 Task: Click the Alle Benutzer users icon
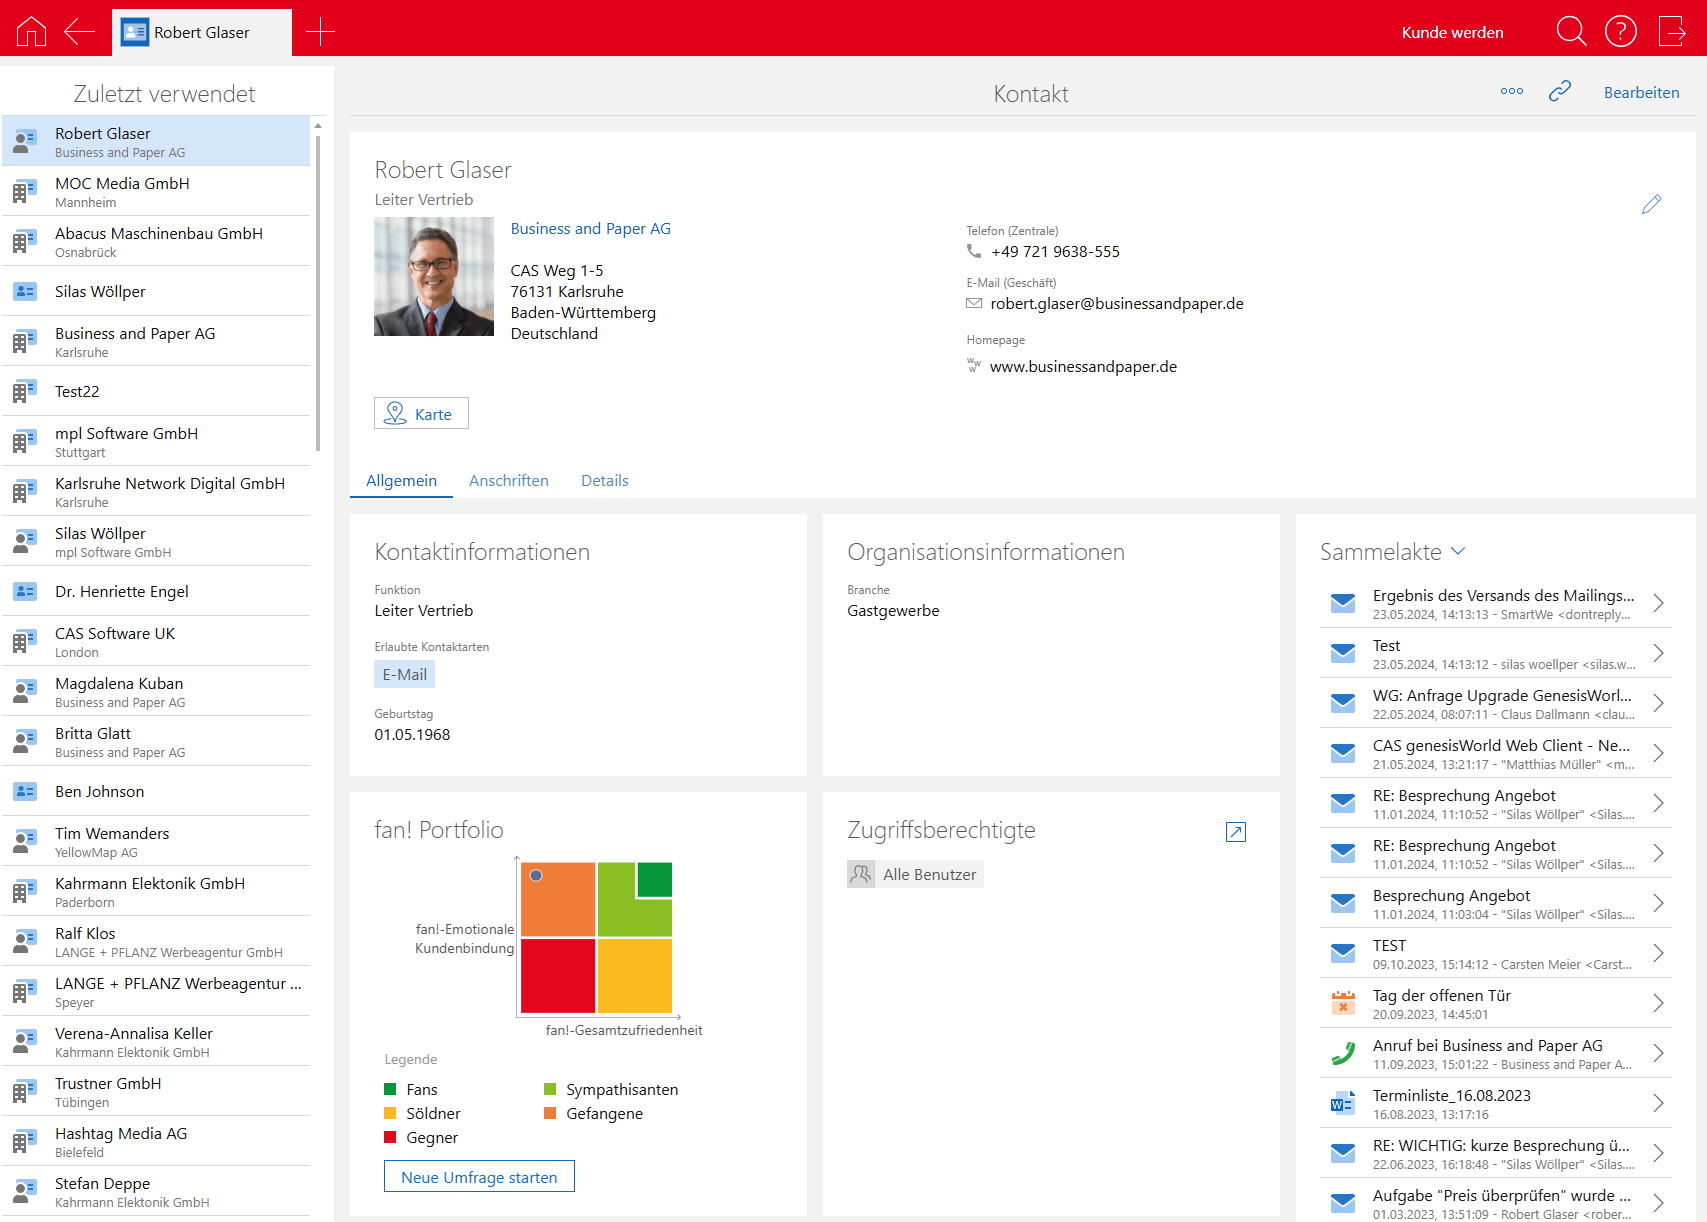tap(861, 874)
